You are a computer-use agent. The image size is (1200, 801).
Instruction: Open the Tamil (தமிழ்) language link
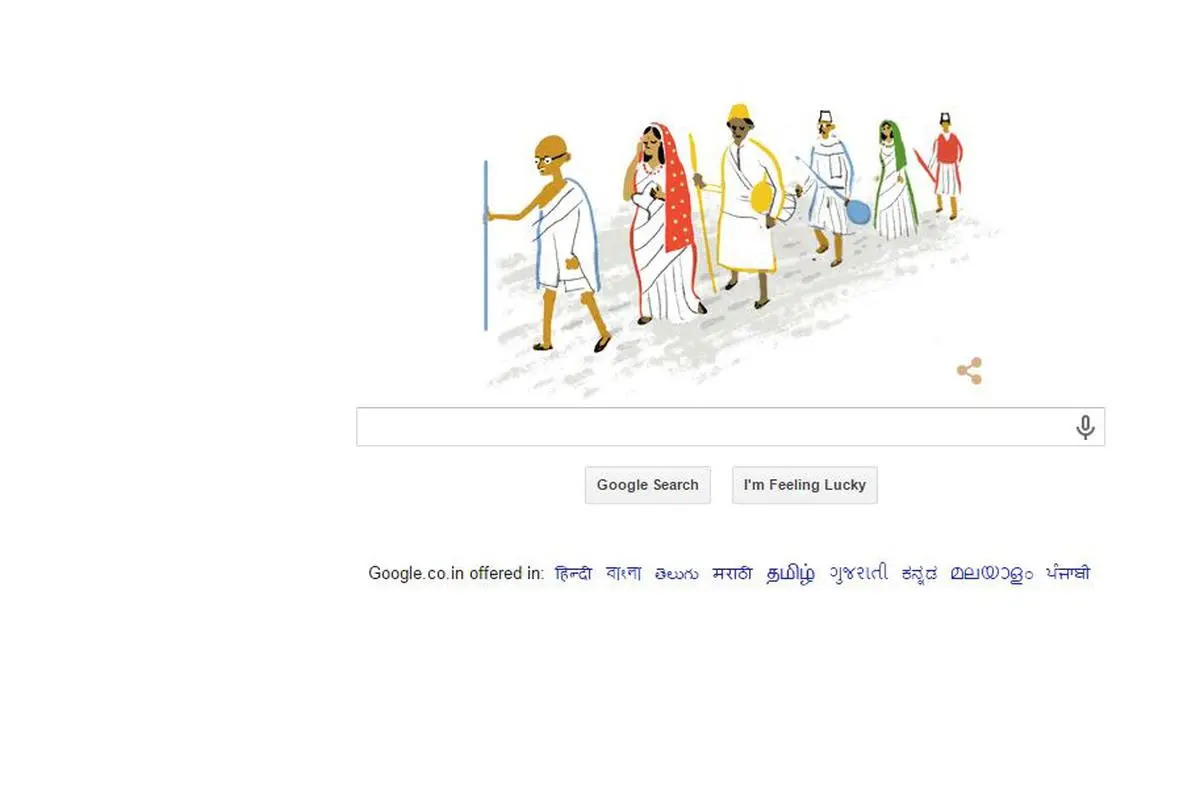coord(791,574)
